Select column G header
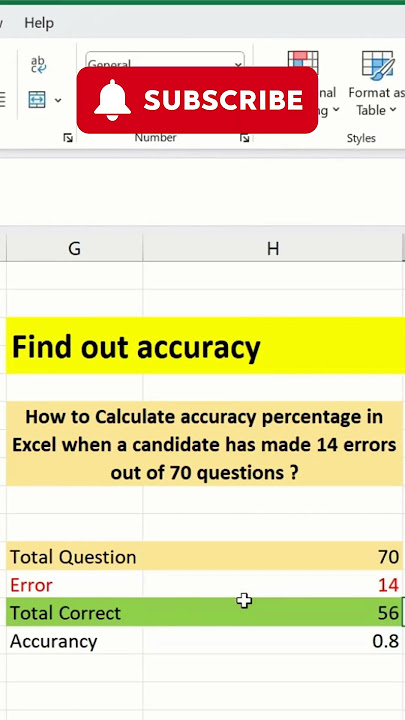 [x=74, y=248]
